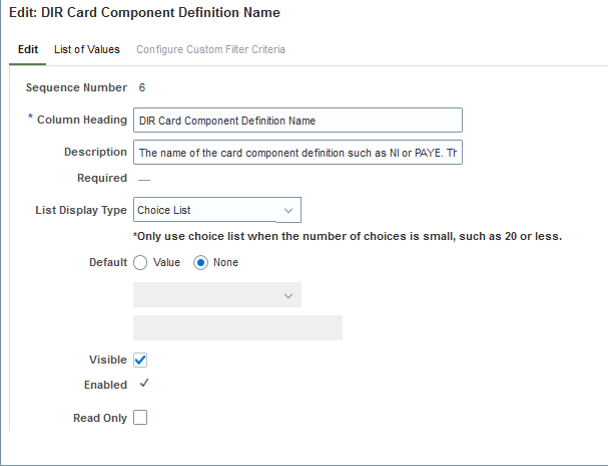
Task: Click into the Description text field
Action: (297, 152)
